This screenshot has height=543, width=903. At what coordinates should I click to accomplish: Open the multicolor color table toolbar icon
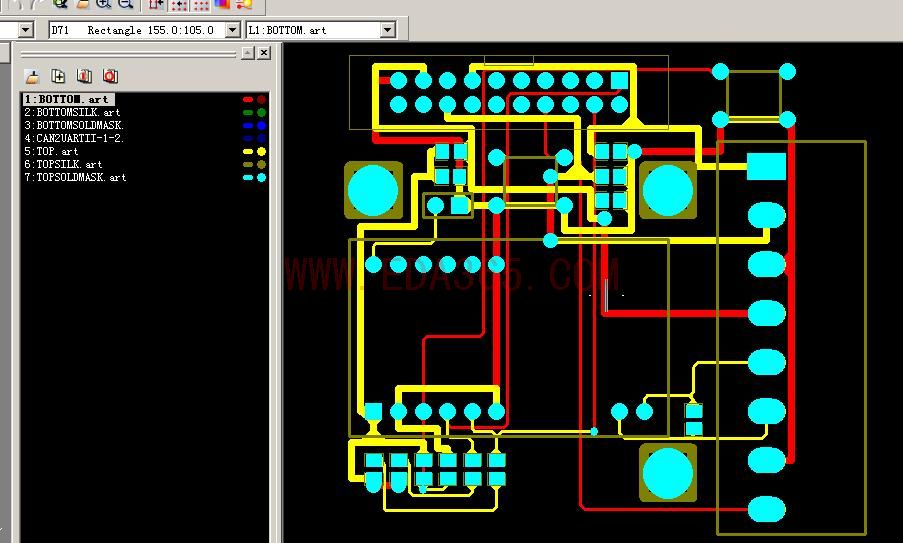click(222, 3)
